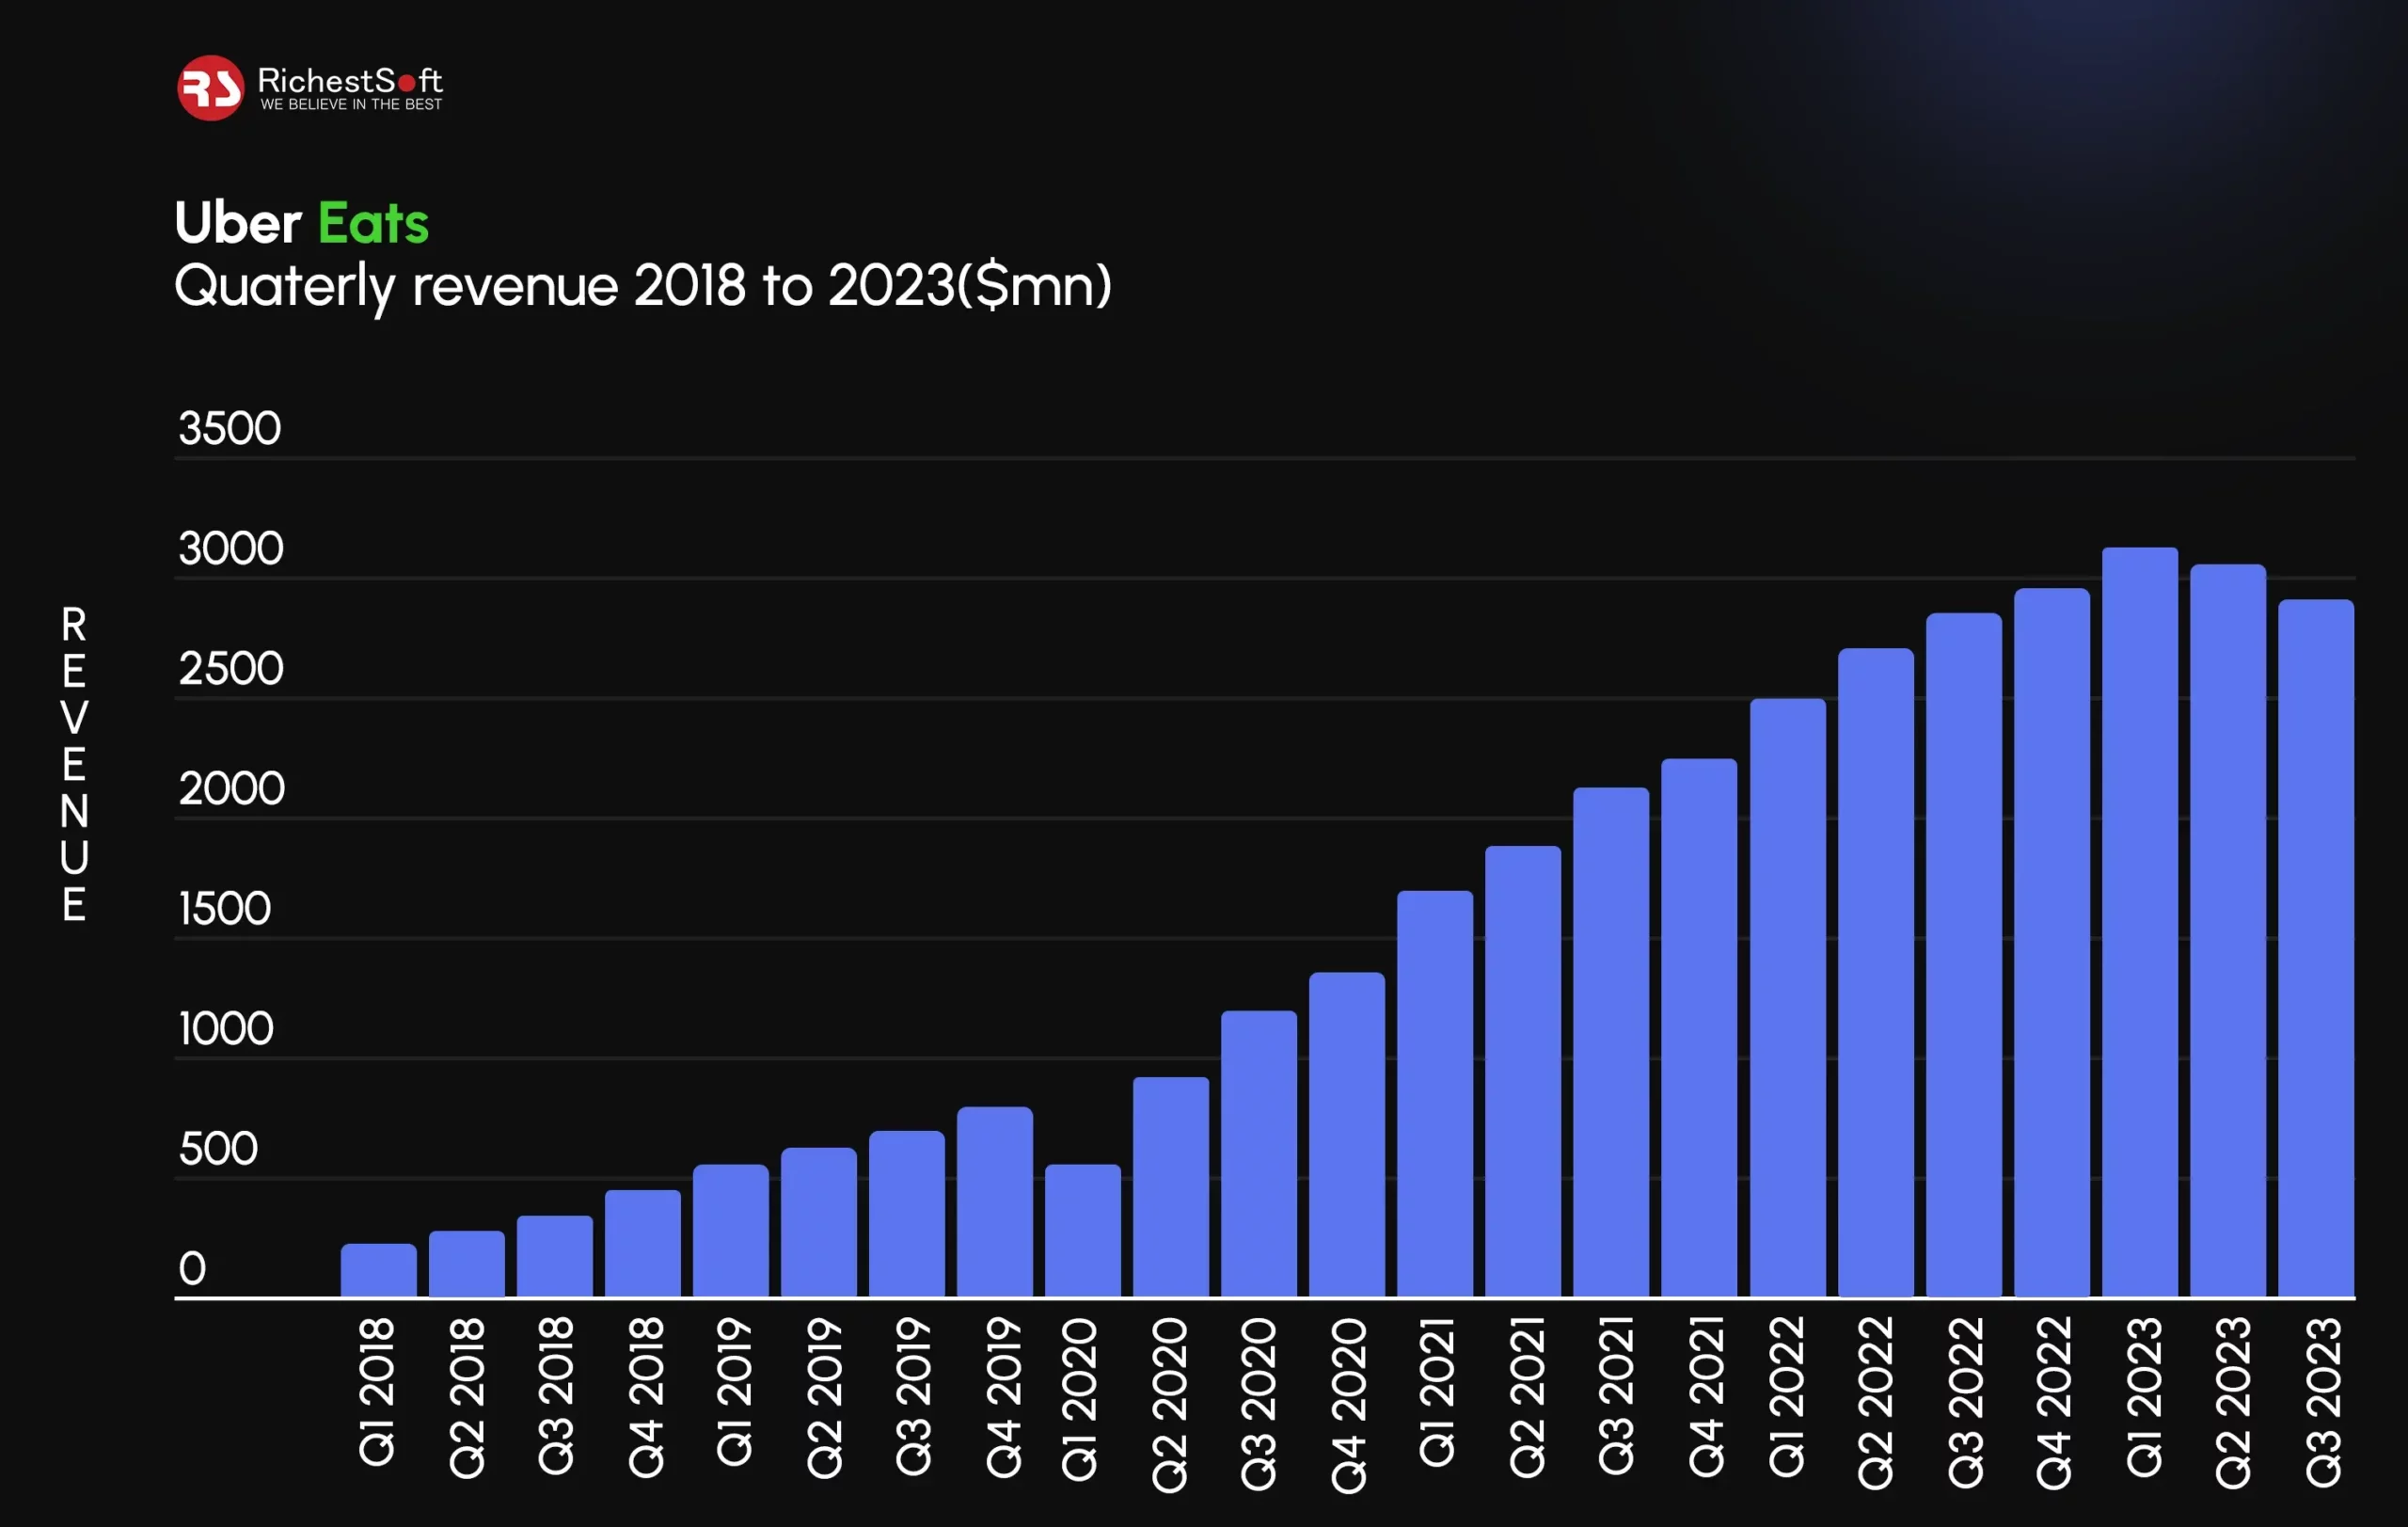2408x1527 pixels.
Task: Select the Q3 2023 bar
Action: tap(2316, 948)
